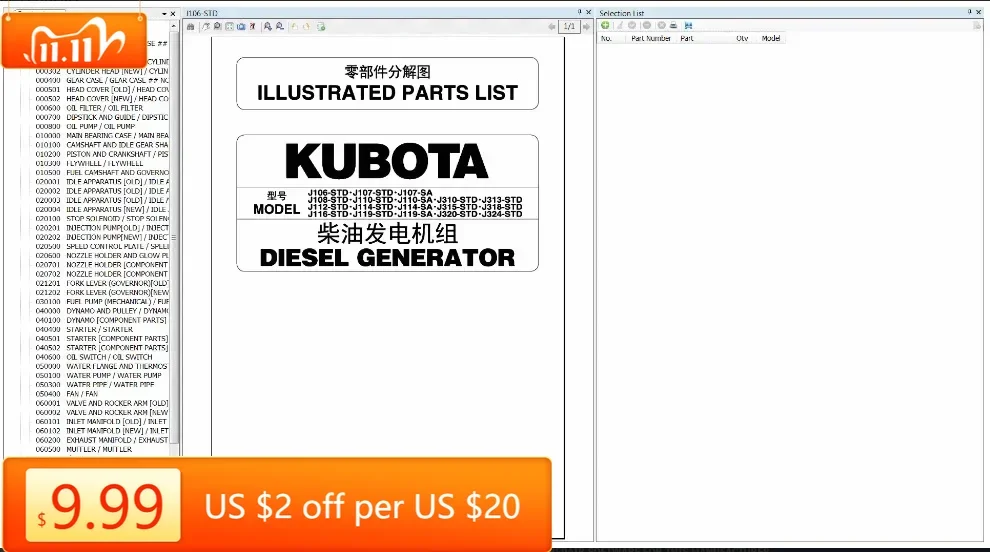Pin the J106-STD document panel

[580, 12]
